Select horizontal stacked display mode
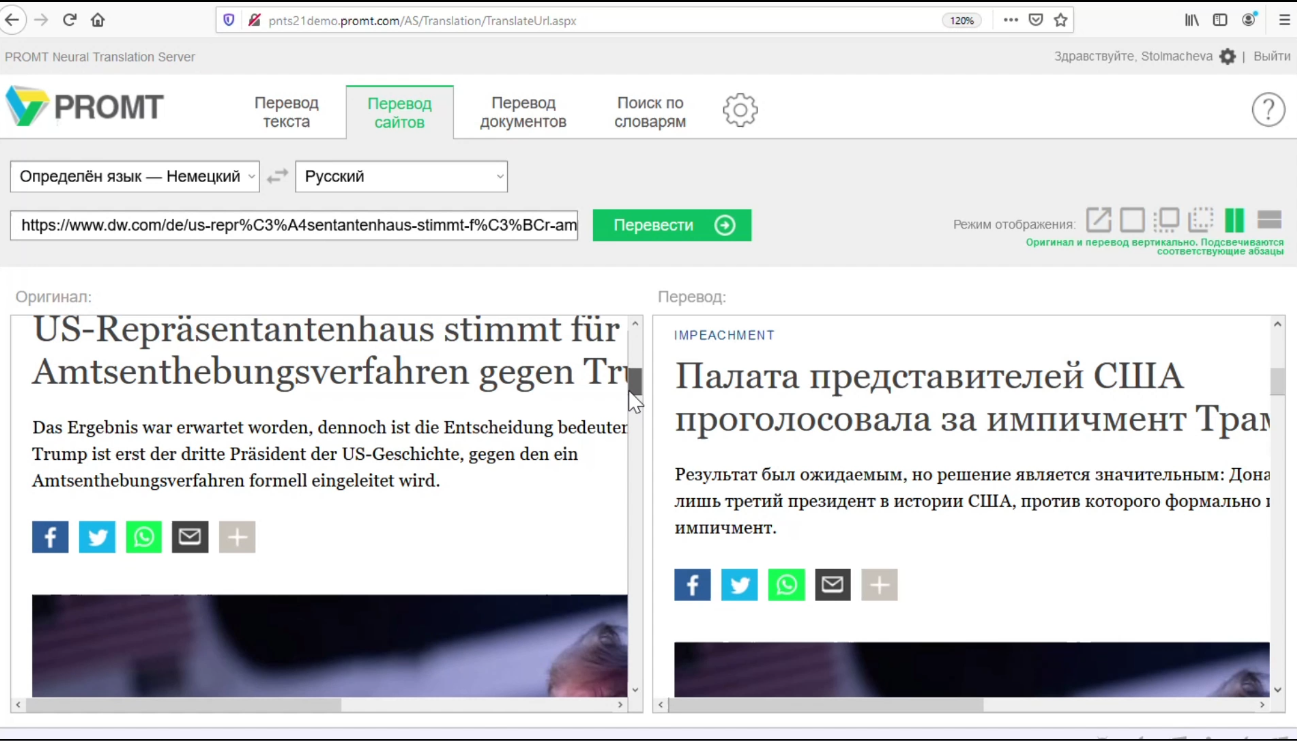 tap(1269, 220)
